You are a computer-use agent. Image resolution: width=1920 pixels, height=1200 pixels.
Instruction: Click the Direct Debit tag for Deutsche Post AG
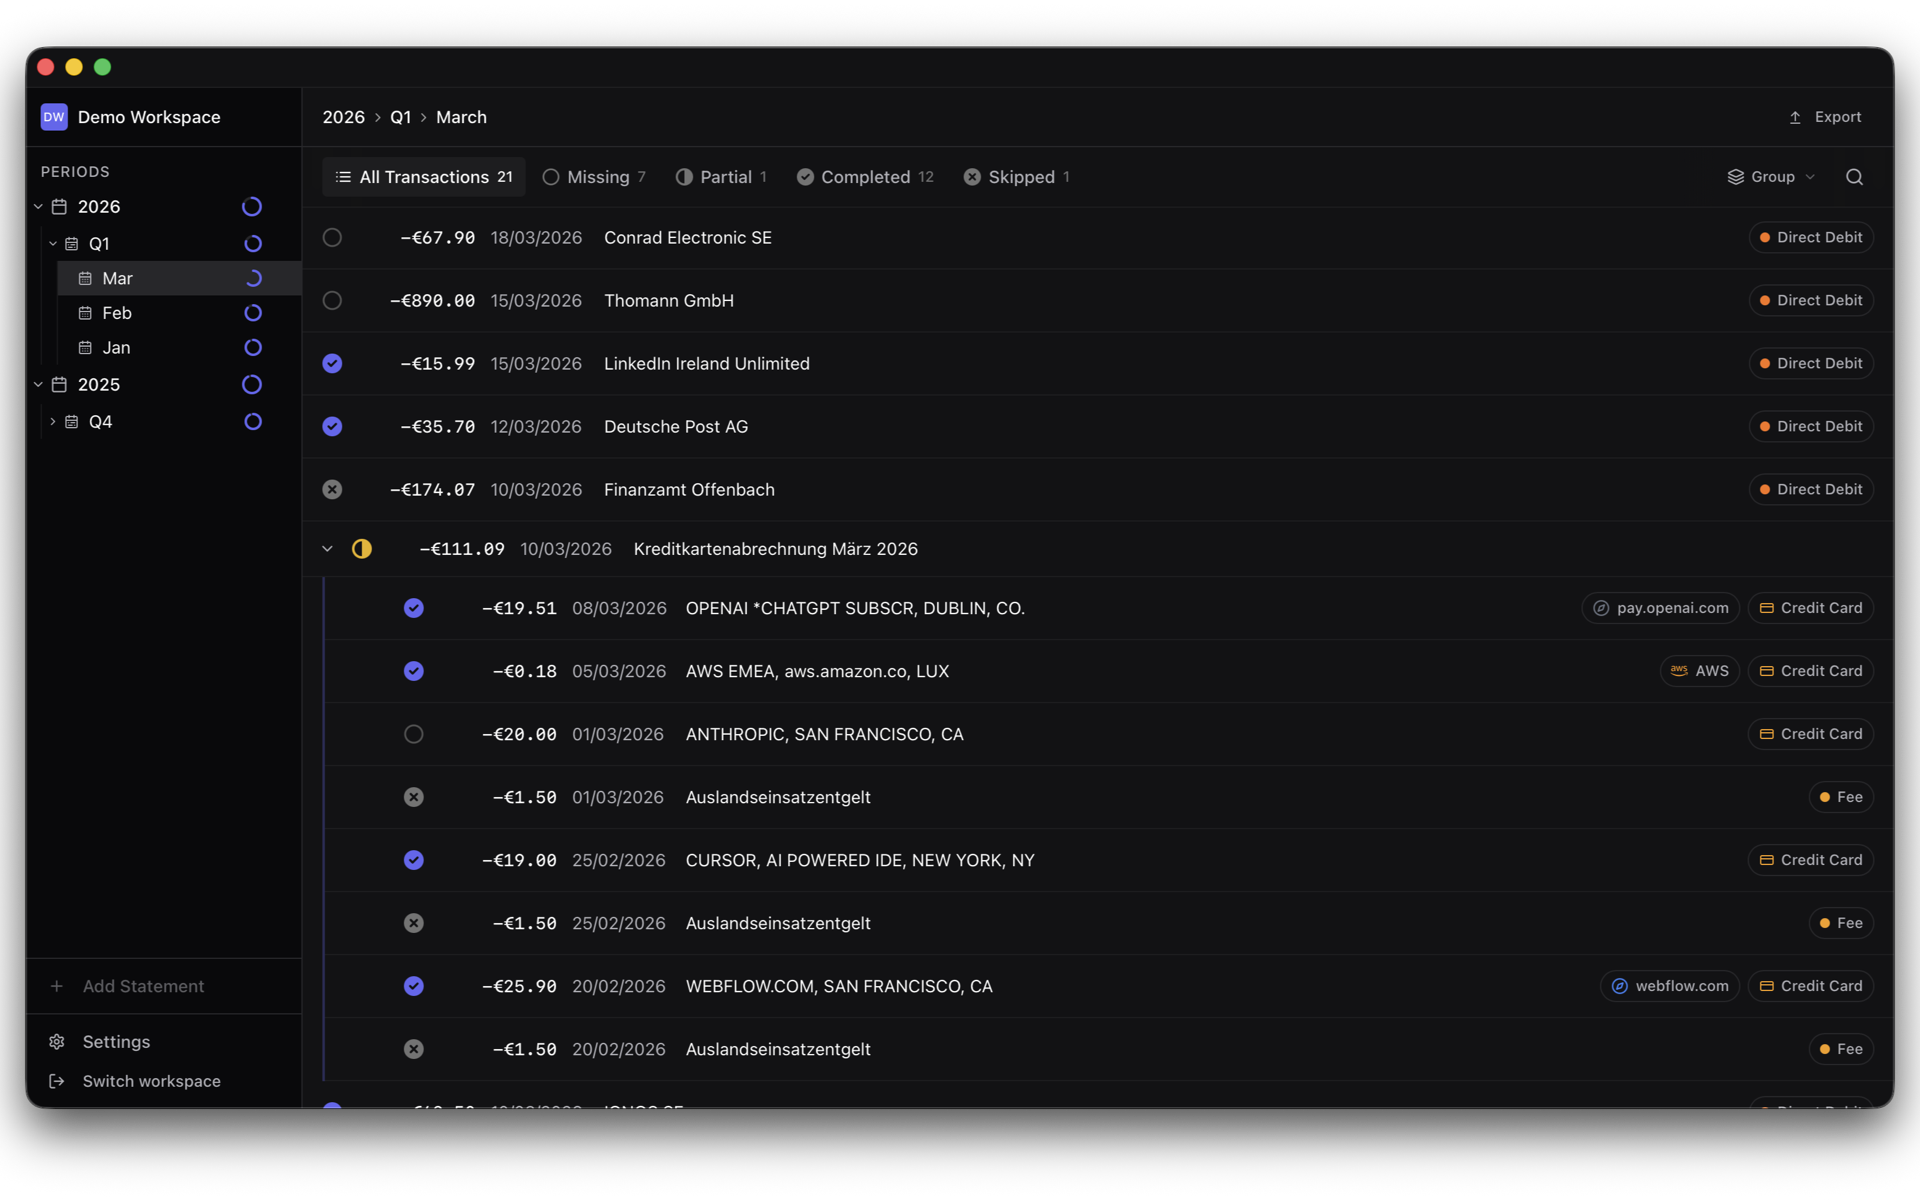point(1811,427)
